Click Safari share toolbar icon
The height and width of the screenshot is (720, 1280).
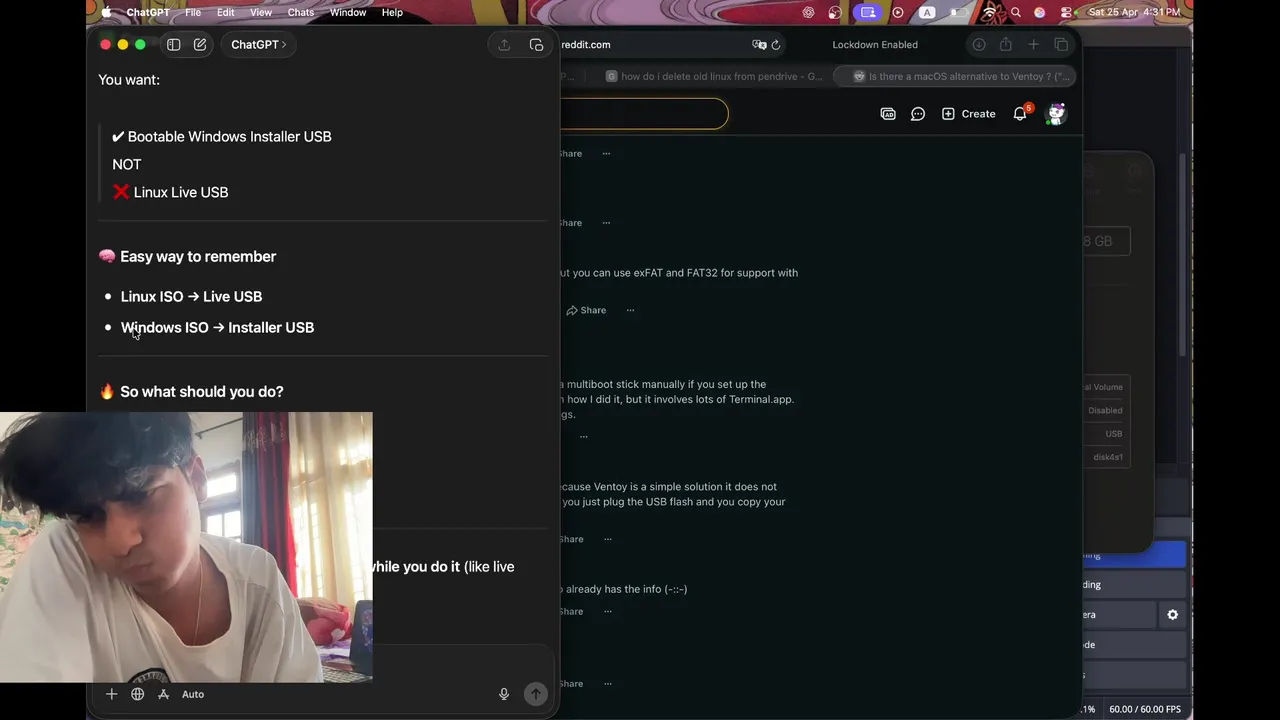(x=1006, y=44)
